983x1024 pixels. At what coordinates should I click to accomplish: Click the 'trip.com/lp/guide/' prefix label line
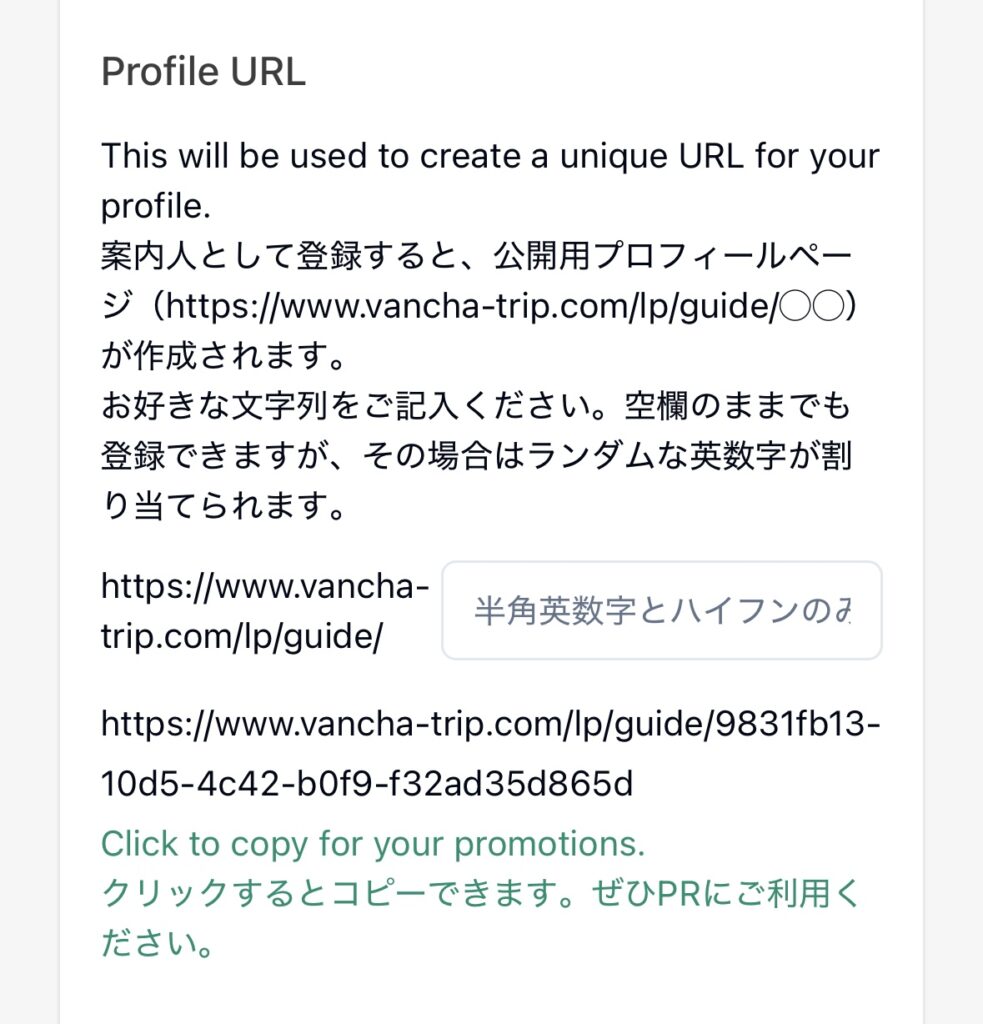[x=241, y=635]
